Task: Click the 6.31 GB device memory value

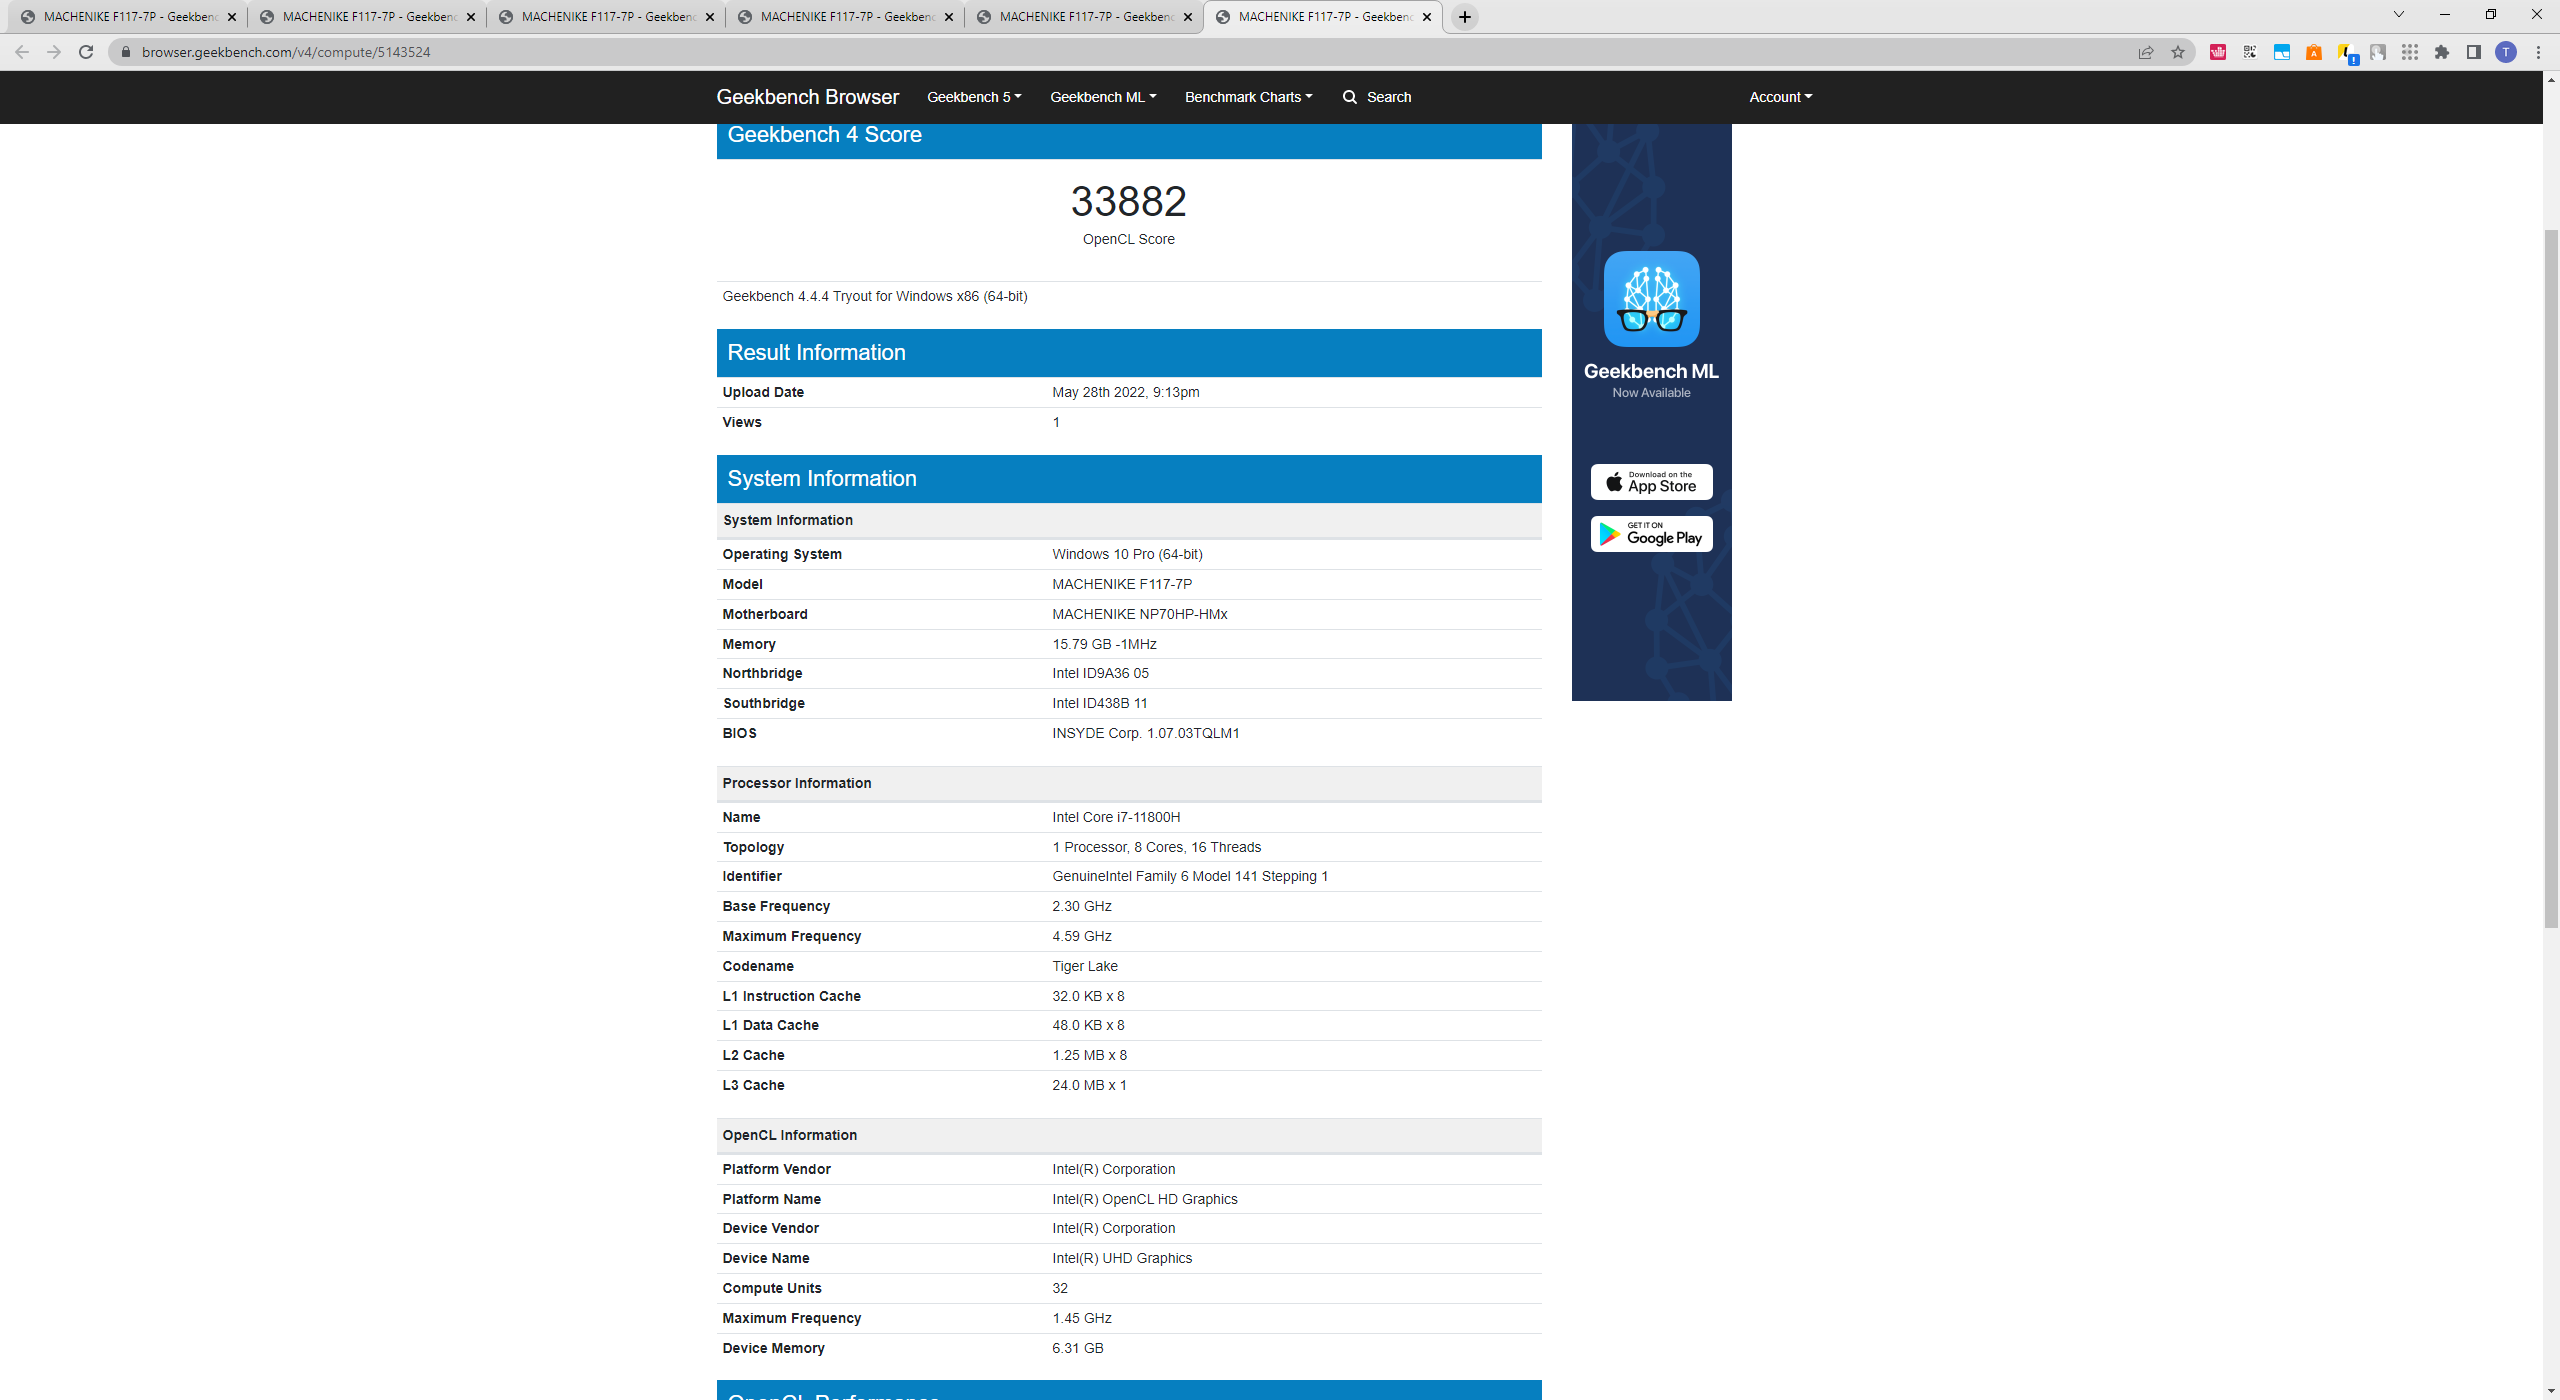Action: pyautogui.click(x=1078, y=1348)
